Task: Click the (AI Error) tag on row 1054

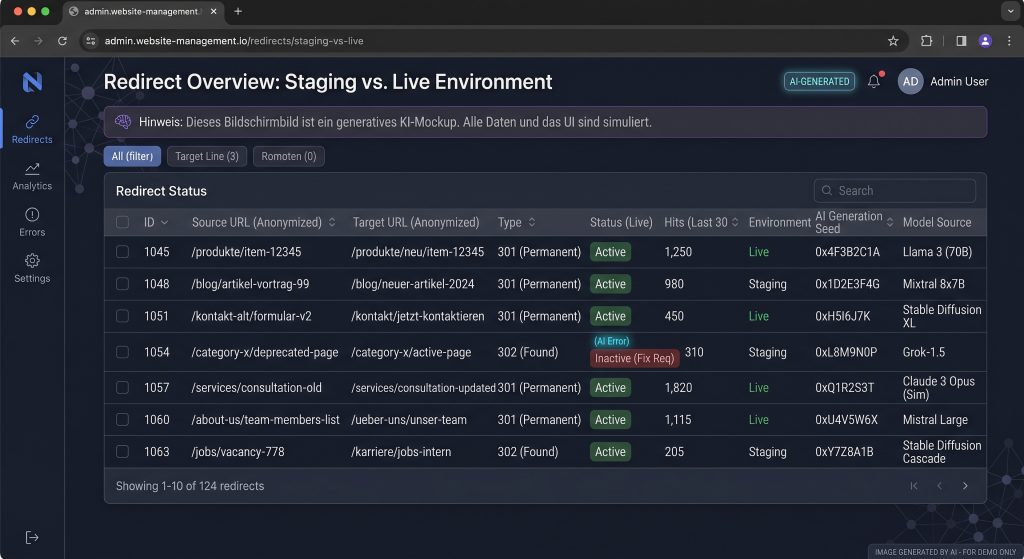Action: [611, 341]
